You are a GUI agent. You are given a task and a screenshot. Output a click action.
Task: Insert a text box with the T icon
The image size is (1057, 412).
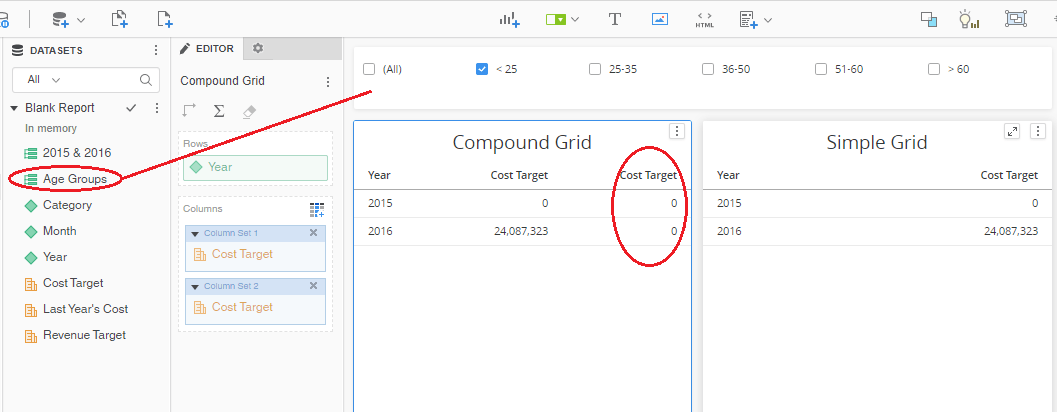point(615,19)
